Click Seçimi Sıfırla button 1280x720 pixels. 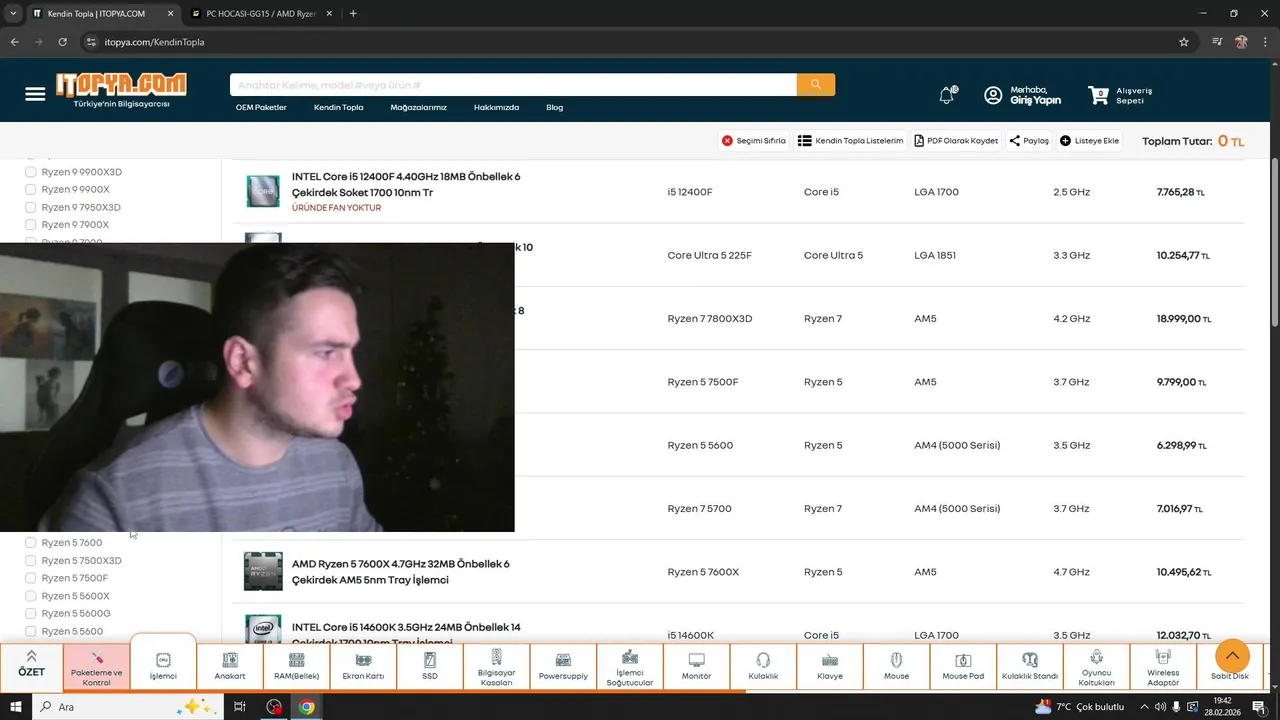(753, 141)
